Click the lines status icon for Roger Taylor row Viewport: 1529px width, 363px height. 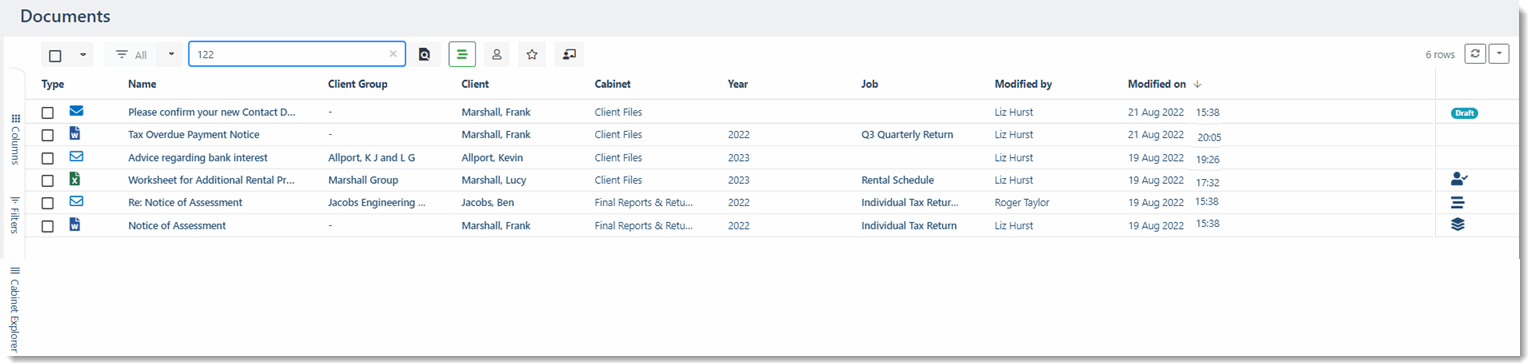(x=1457, y=202)
